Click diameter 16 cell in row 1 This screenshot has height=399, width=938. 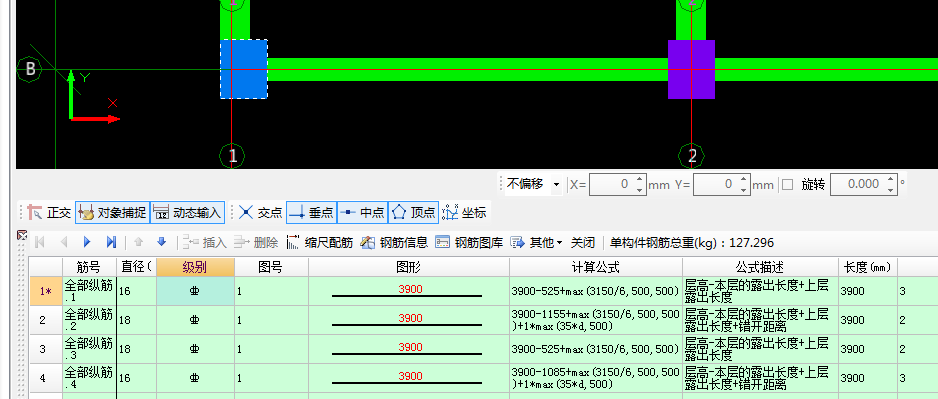[136, 291]
